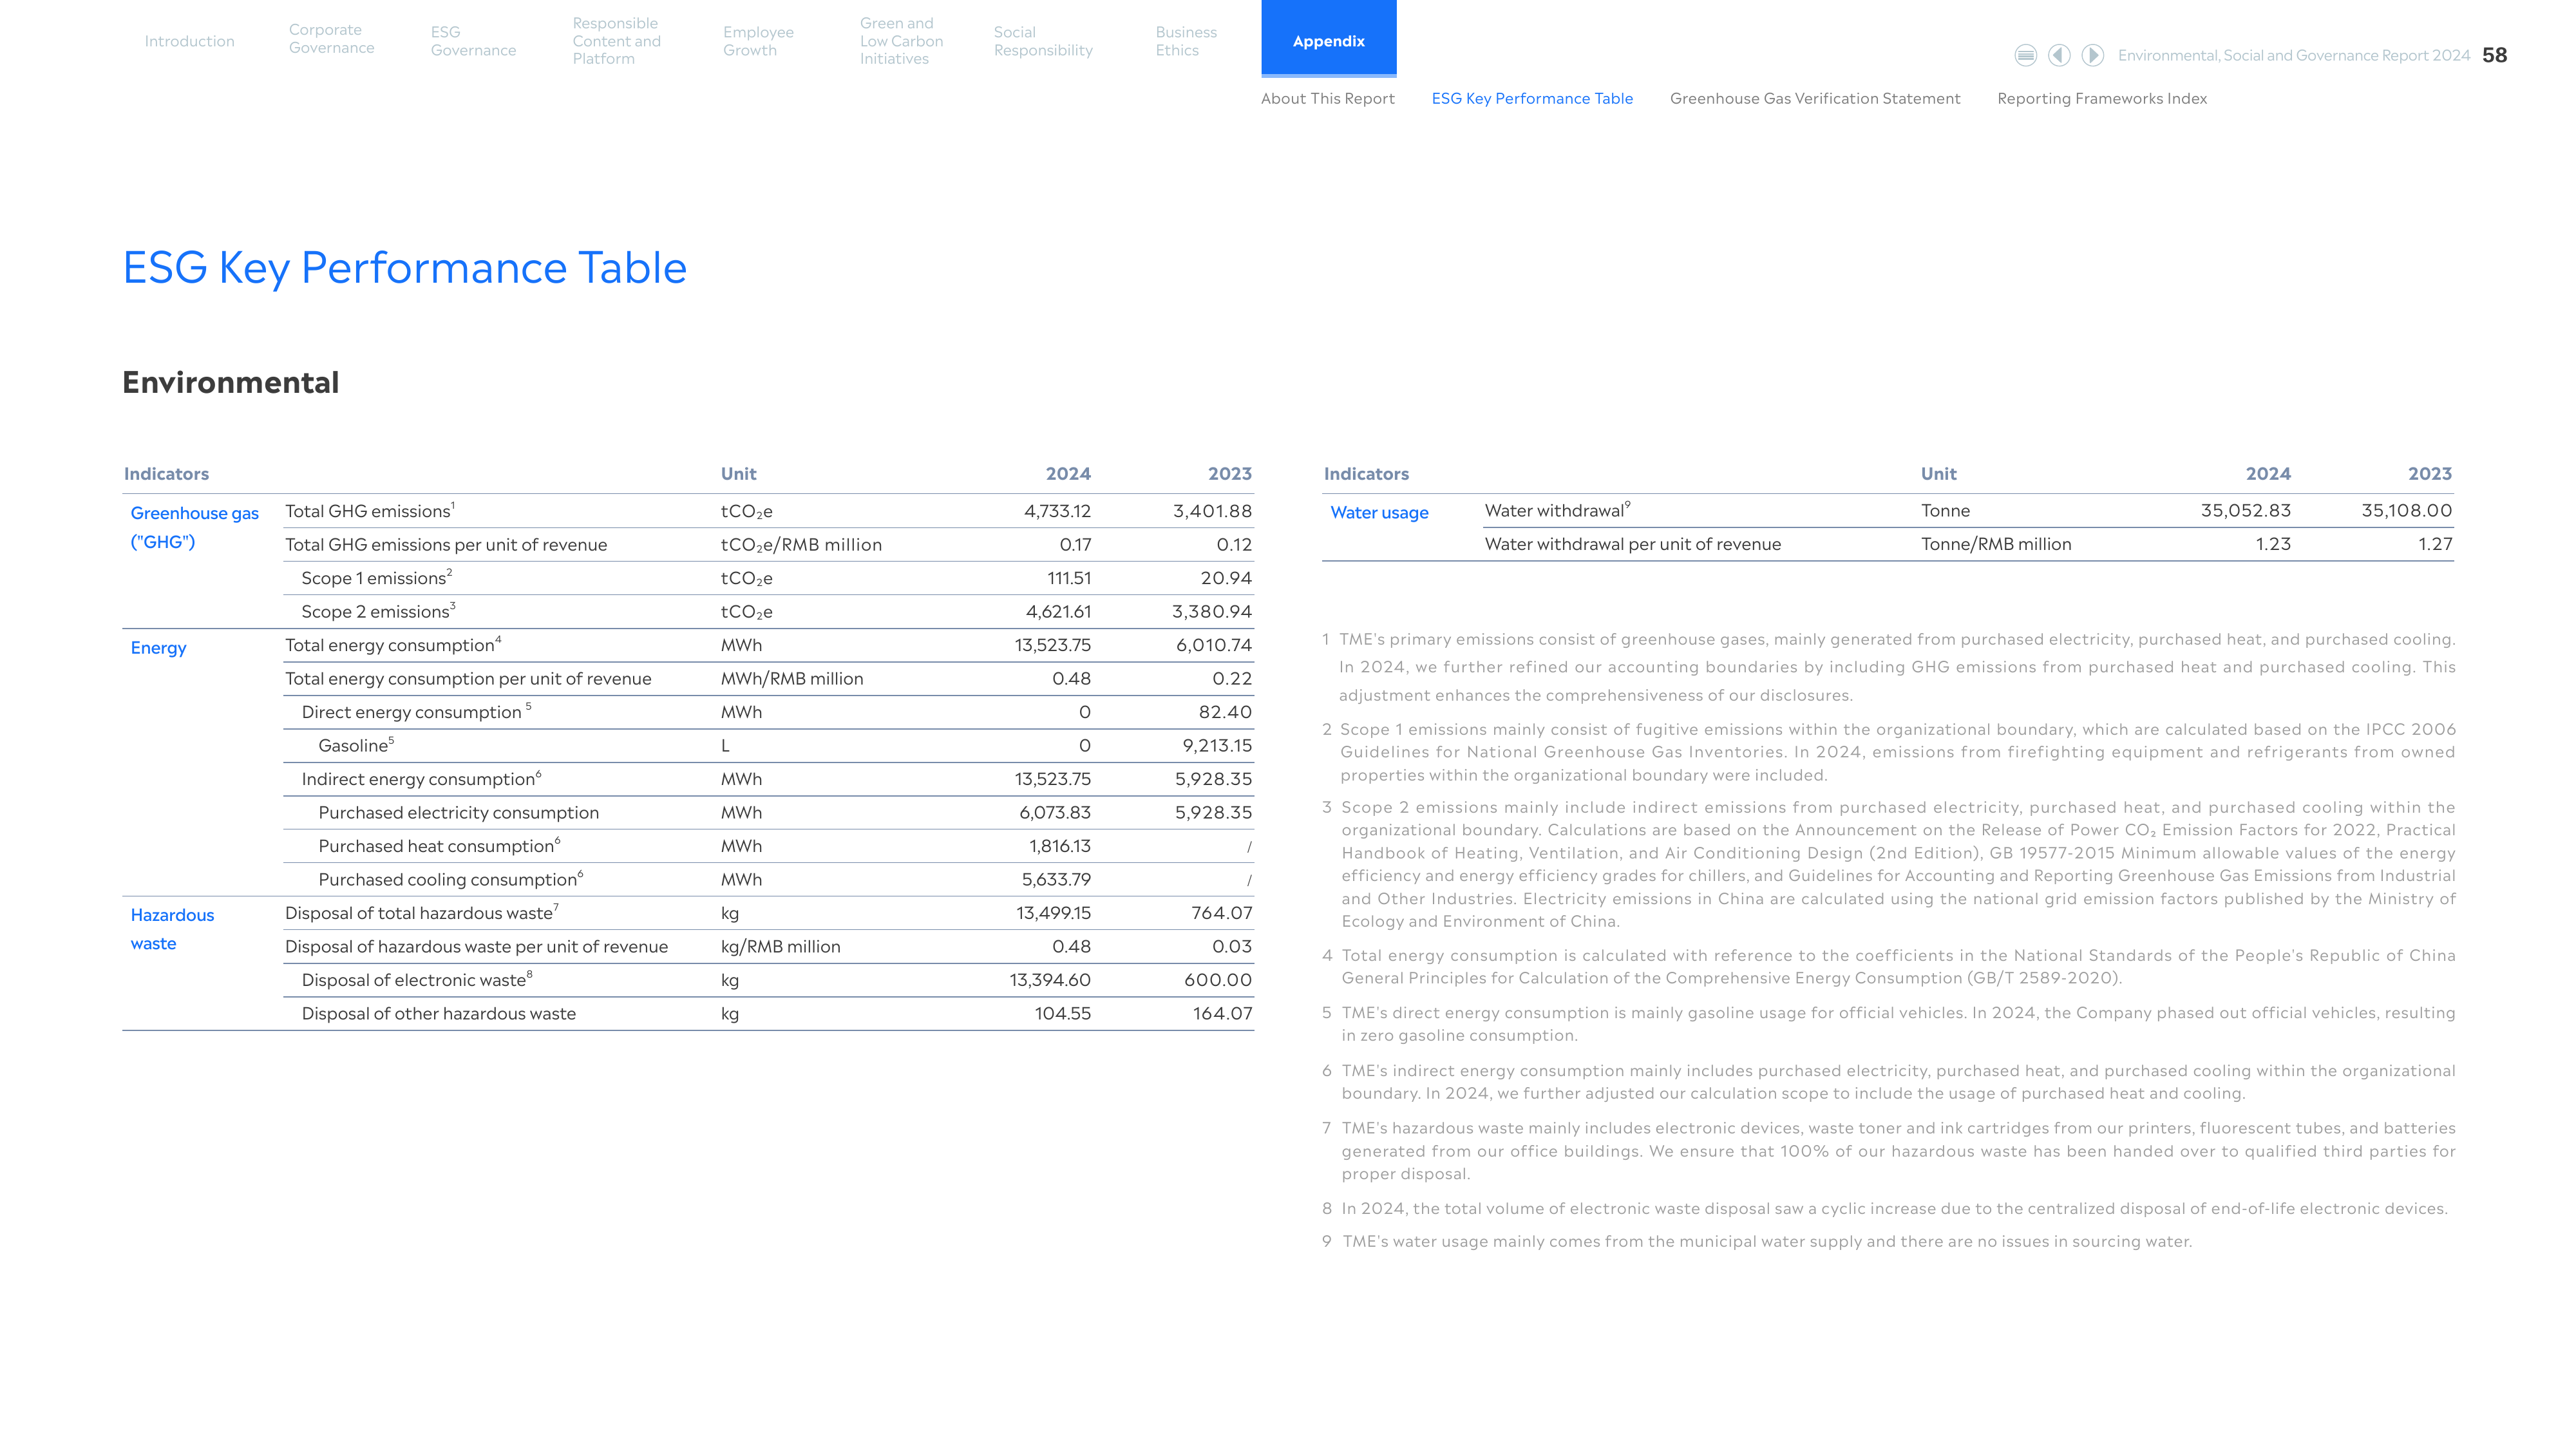Screen dimensions: 2576x1449
Task: Click ESG Key Performance Table link
Action: point(1532,98)
